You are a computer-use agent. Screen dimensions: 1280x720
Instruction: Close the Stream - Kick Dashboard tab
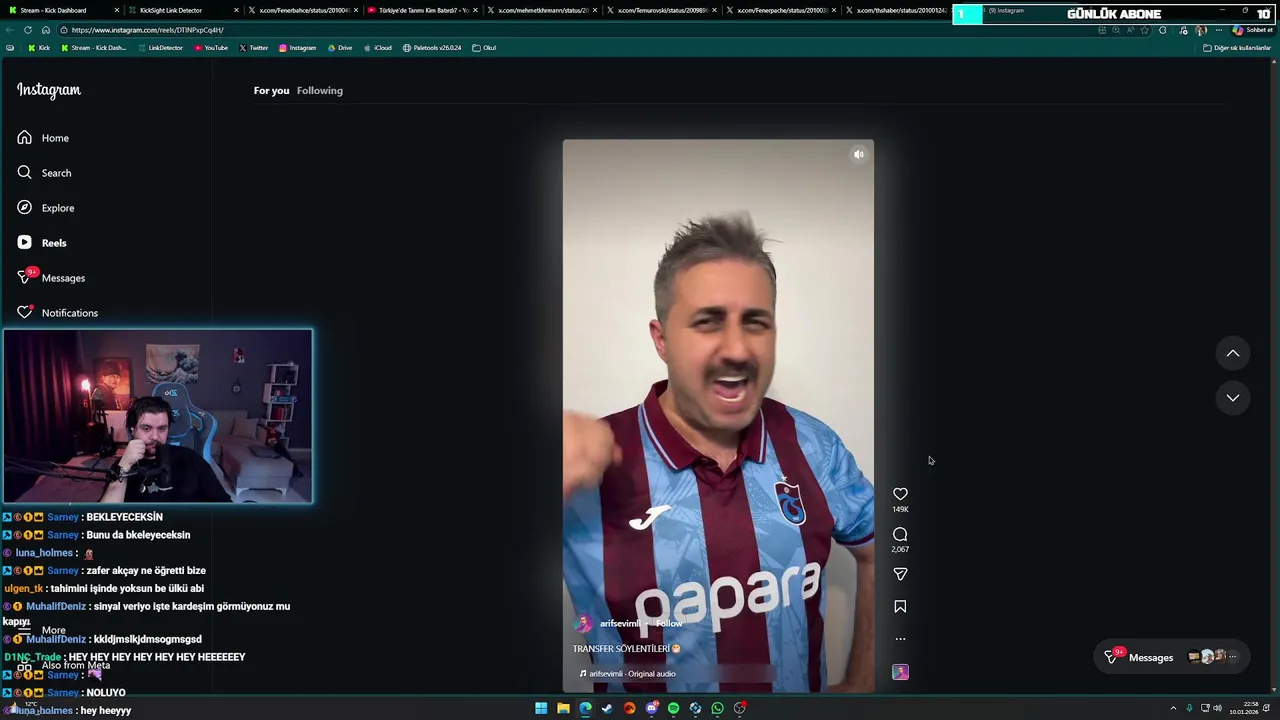coord(117,10)
